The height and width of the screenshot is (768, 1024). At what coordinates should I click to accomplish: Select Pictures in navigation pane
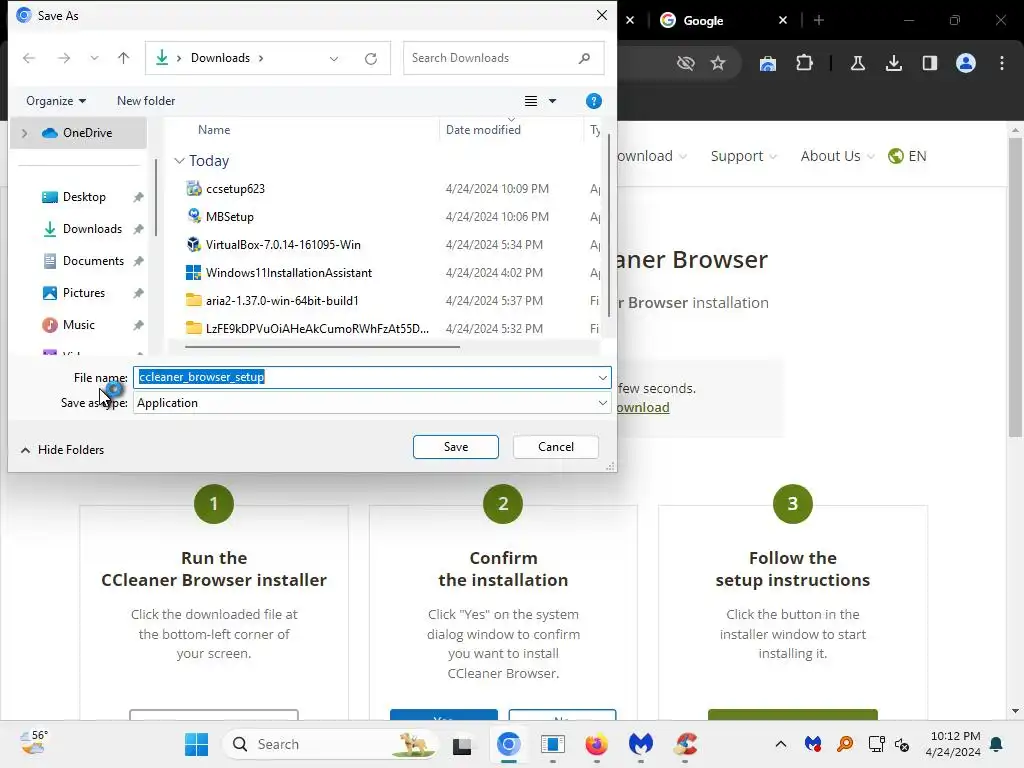83,293
